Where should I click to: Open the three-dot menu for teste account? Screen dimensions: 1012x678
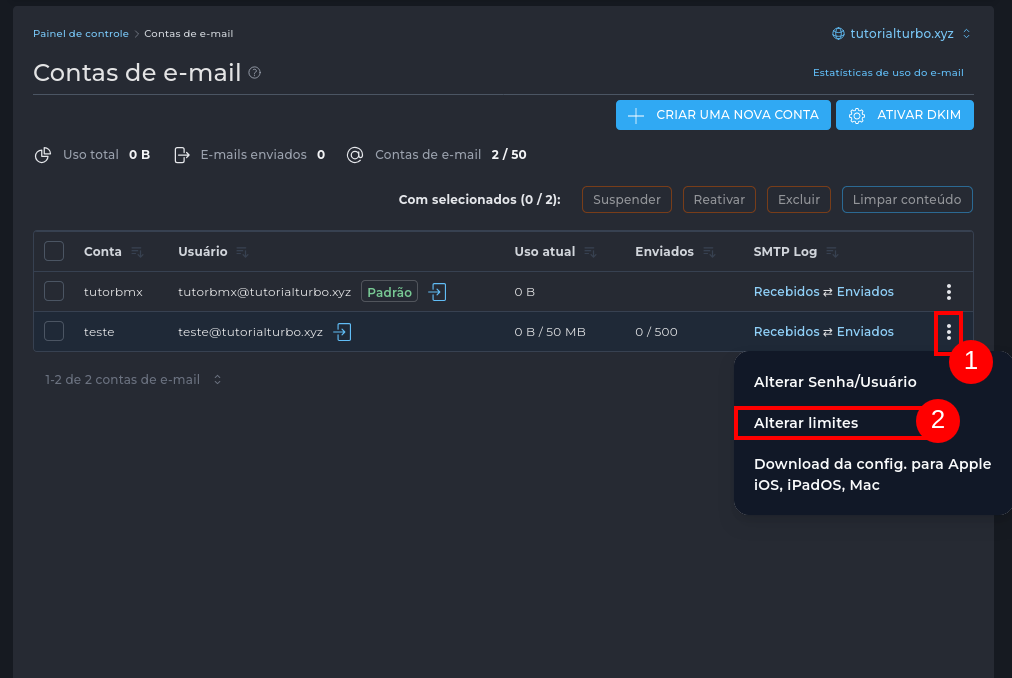[948, 332]
